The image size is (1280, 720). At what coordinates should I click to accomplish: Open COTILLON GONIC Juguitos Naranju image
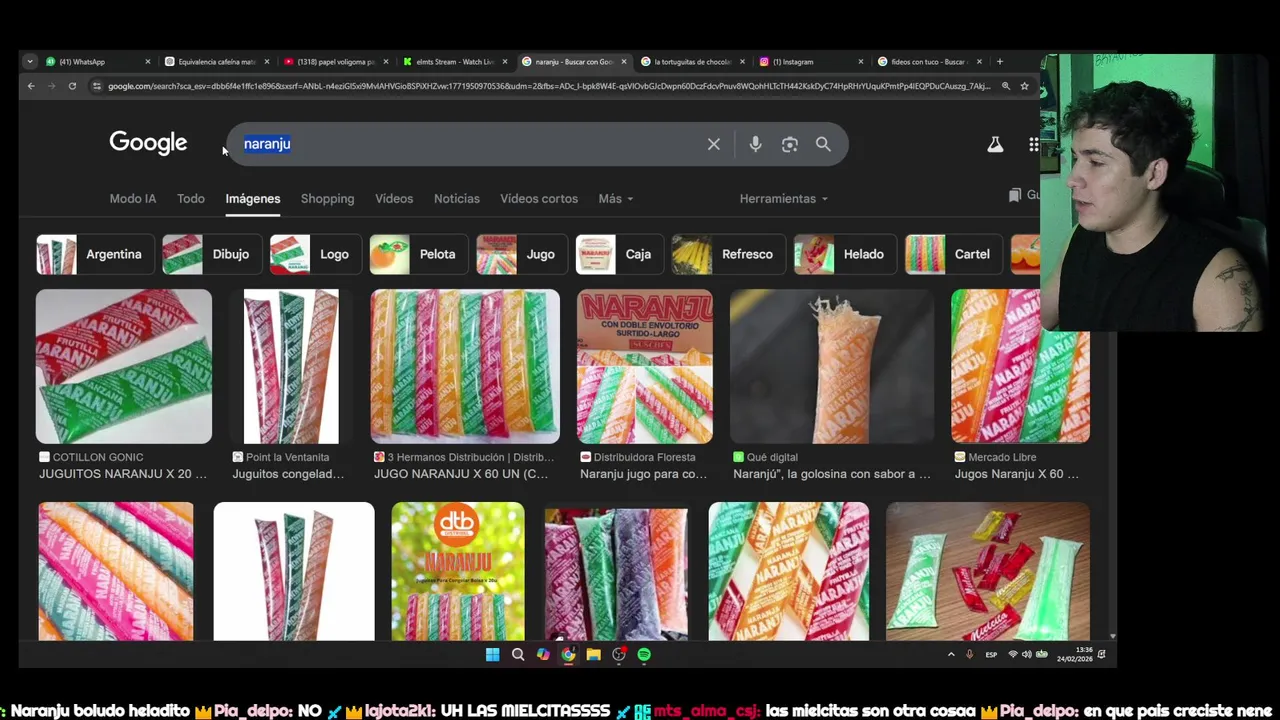click(124, 366)
